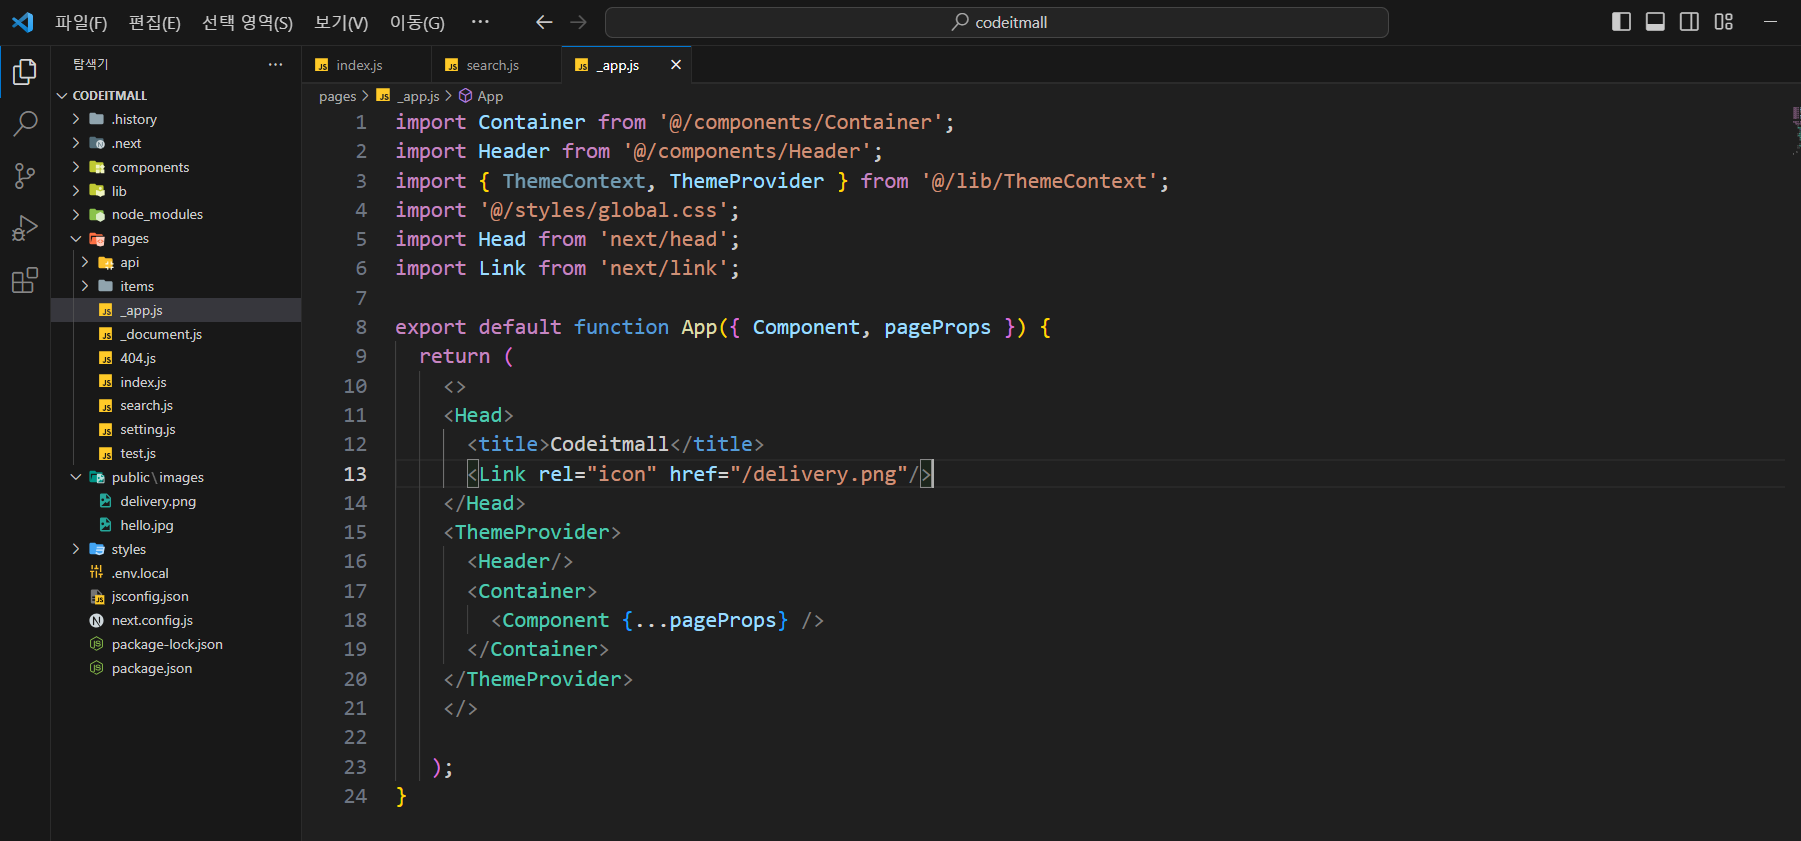Go back with the left arrow
This screenshot has width=1801, height=841.
pos(544,22)
